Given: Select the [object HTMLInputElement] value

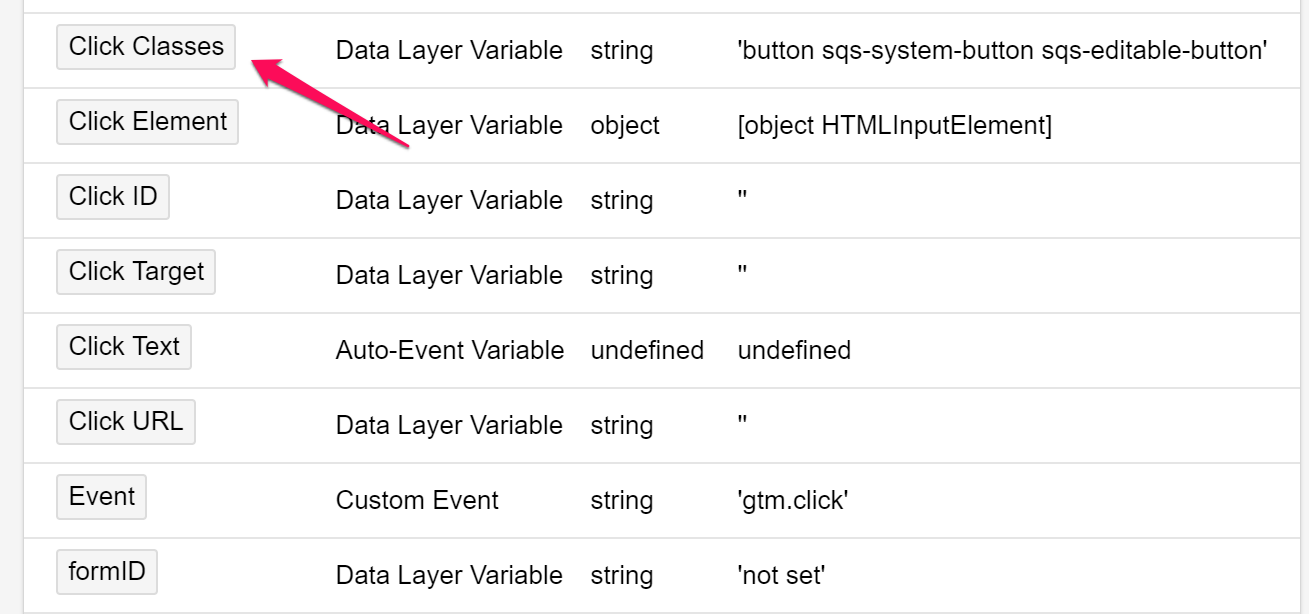Looking at the screenshot, I should coord(894,125).
